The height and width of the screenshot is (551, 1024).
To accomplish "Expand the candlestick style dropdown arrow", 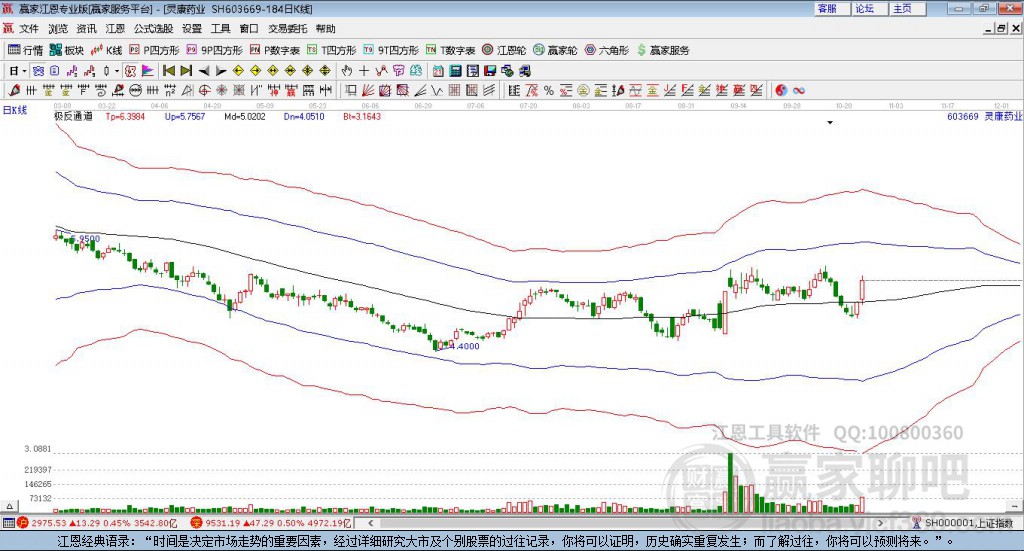I will click(x=117, y=71).
